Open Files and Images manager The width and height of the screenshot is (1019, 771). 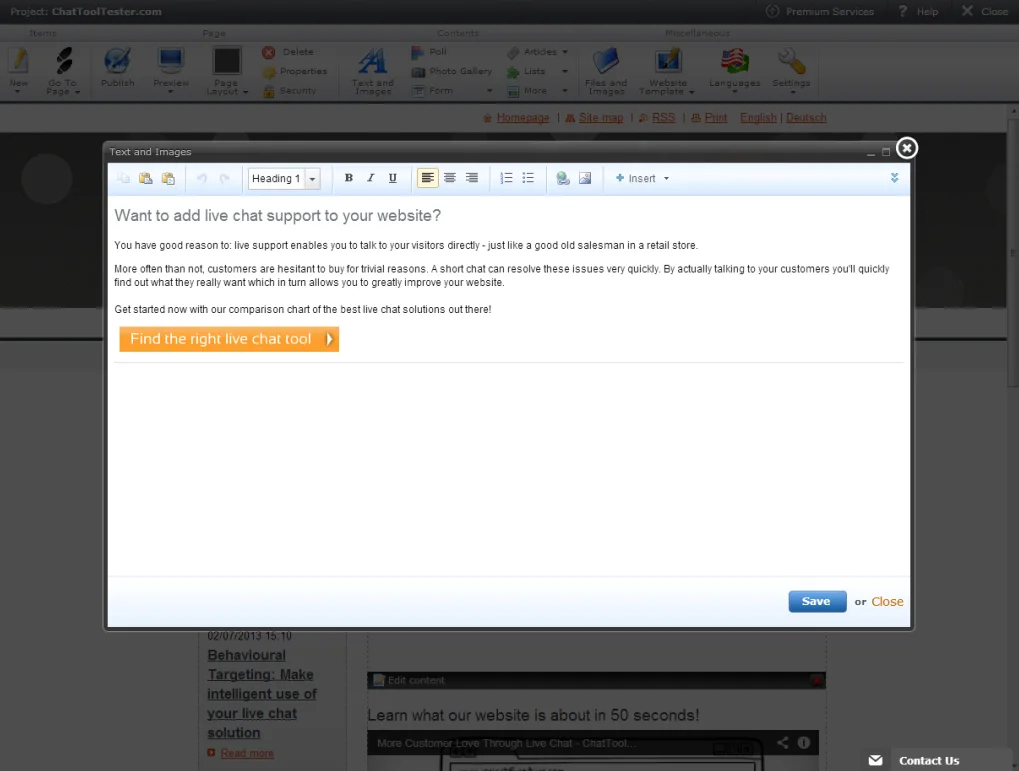pos(606,71)
